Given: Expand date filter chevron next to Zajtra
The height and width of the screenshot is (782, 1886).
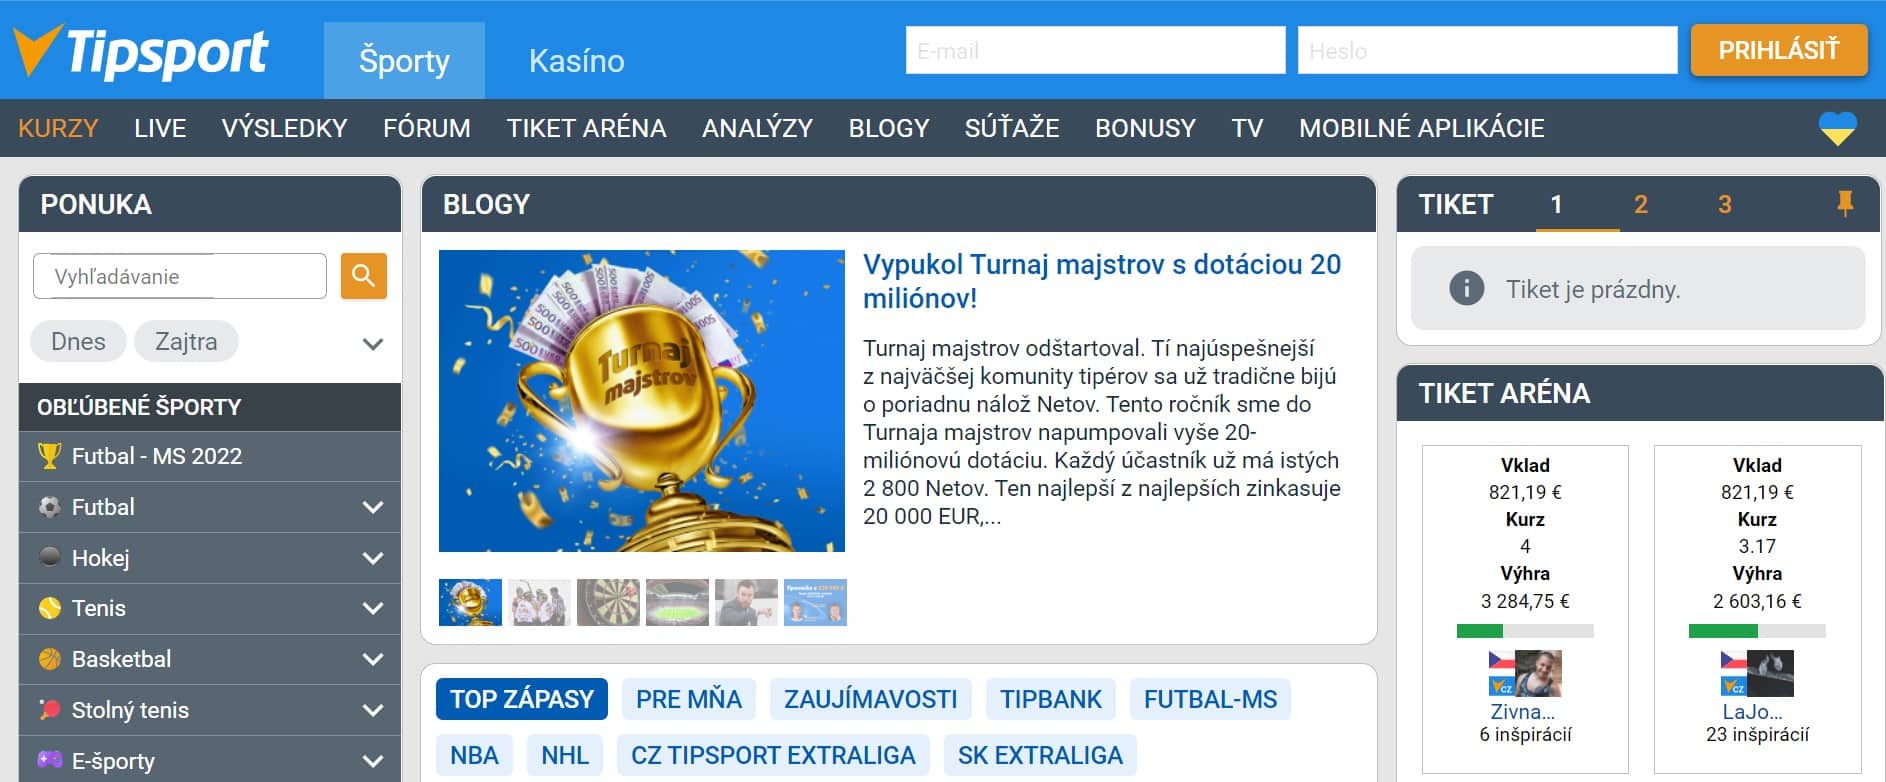Looking at the screenshot, I should (373, 344).
